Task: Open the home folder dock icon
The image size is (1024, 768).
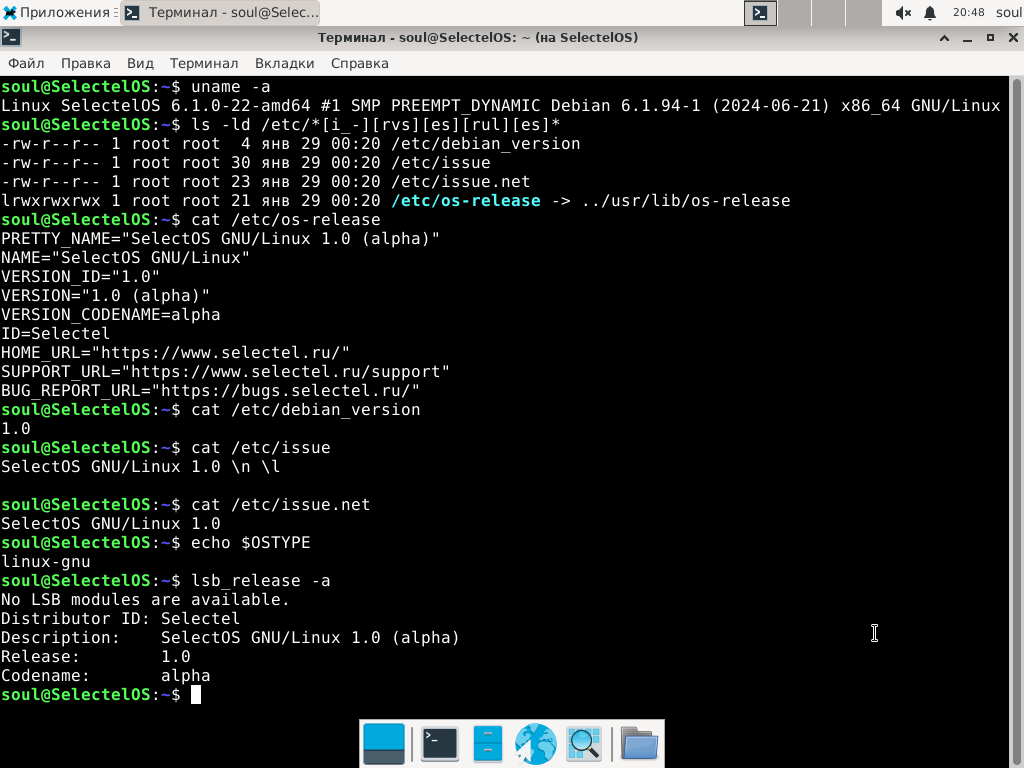Action: 639,744
